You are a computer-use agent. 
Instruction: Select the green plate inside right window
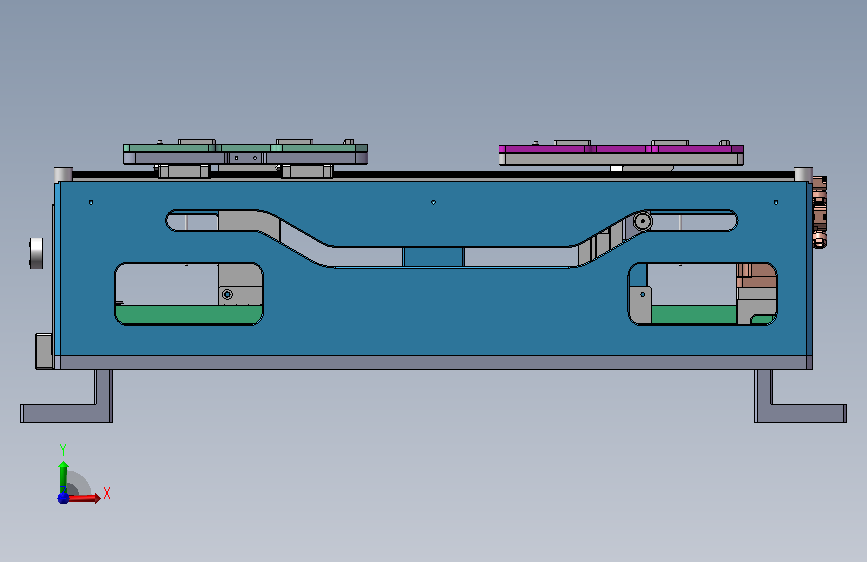click(694, 314)
